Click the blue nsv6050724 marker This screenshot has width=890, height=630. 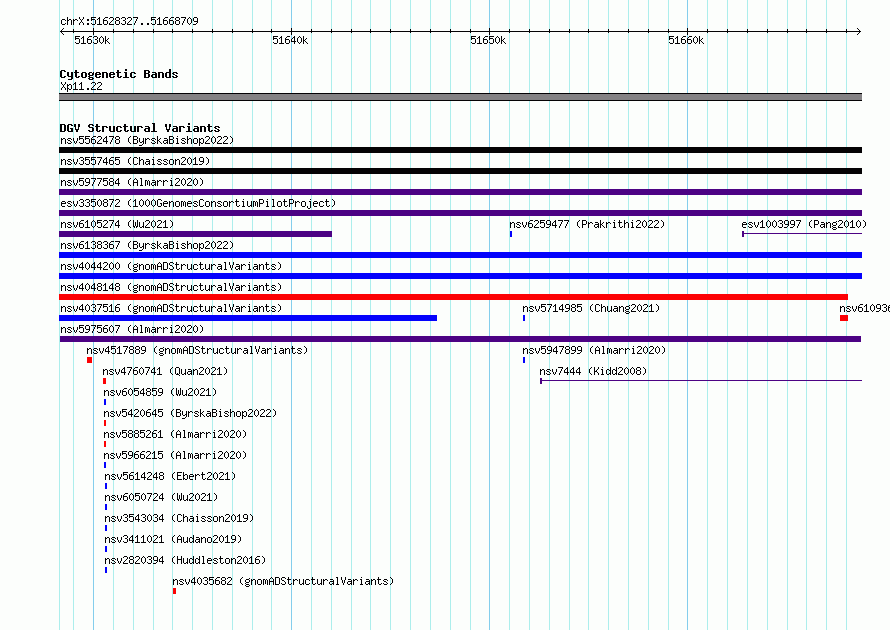pyautogui.click(x=106, y=507)
